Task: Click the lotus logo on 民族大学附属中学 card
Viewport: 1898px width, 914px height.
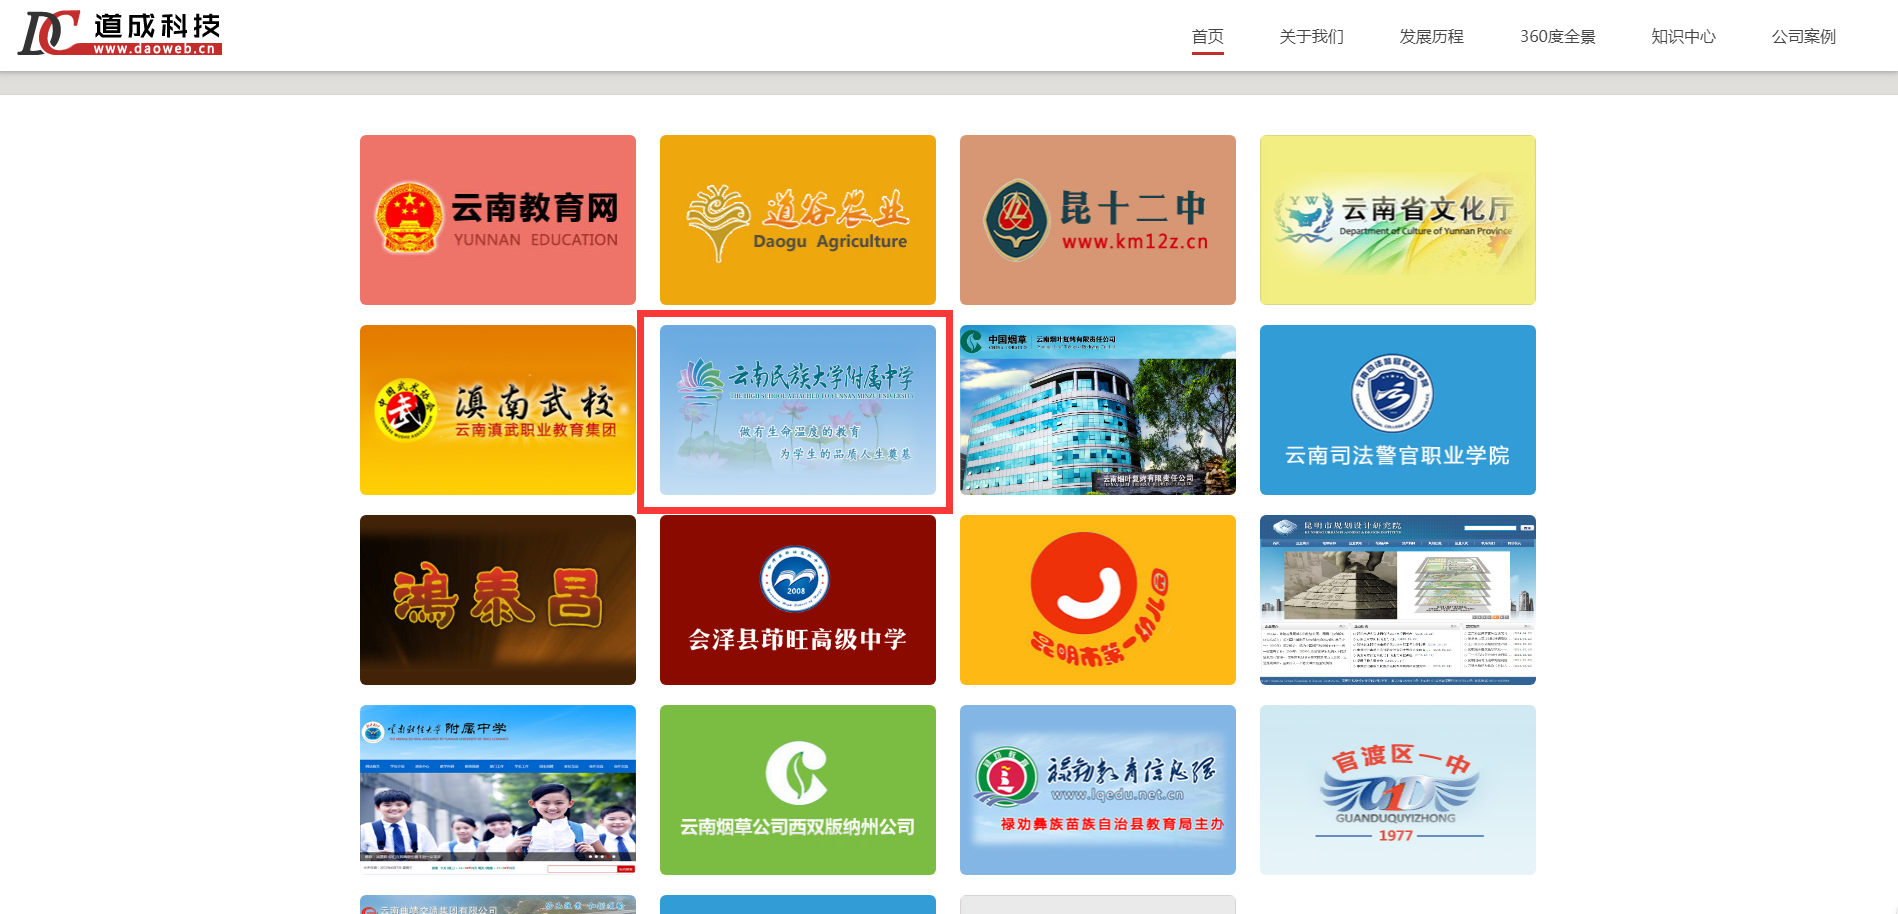Action: [700, 380]
